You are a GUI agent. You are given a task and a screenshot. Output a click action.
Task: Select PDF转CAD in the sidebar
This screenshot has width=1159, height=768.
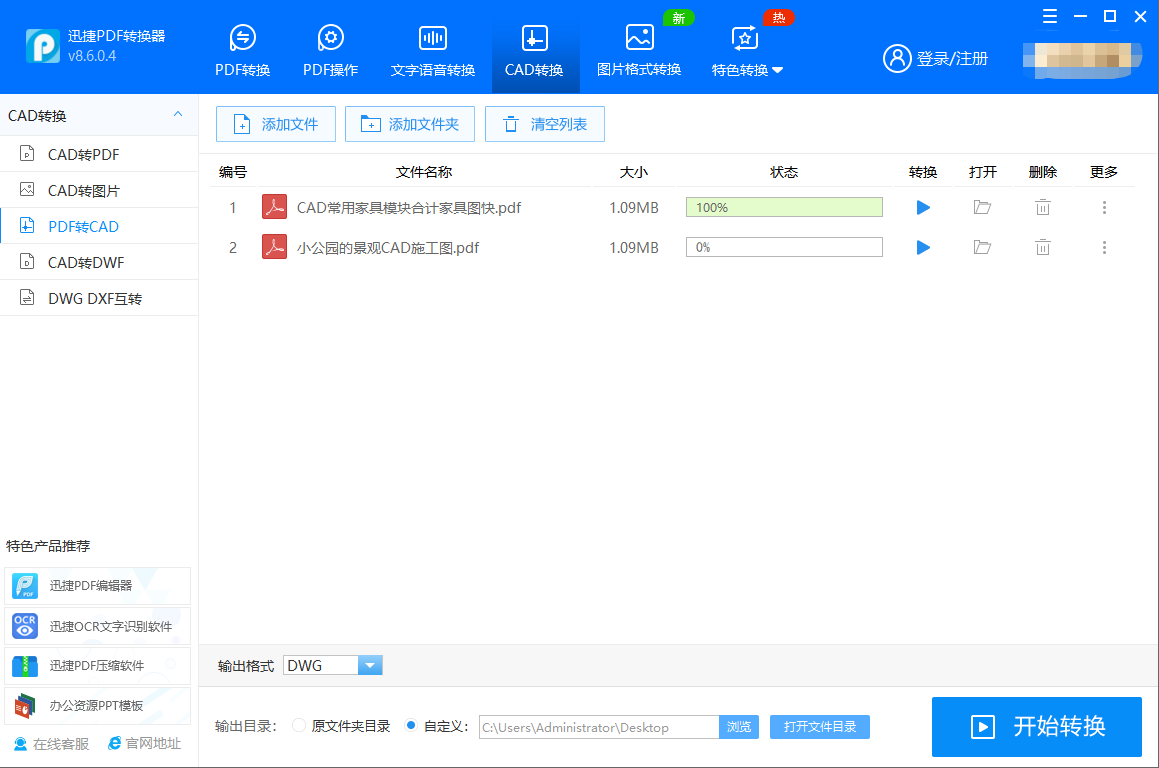(99, 226)
